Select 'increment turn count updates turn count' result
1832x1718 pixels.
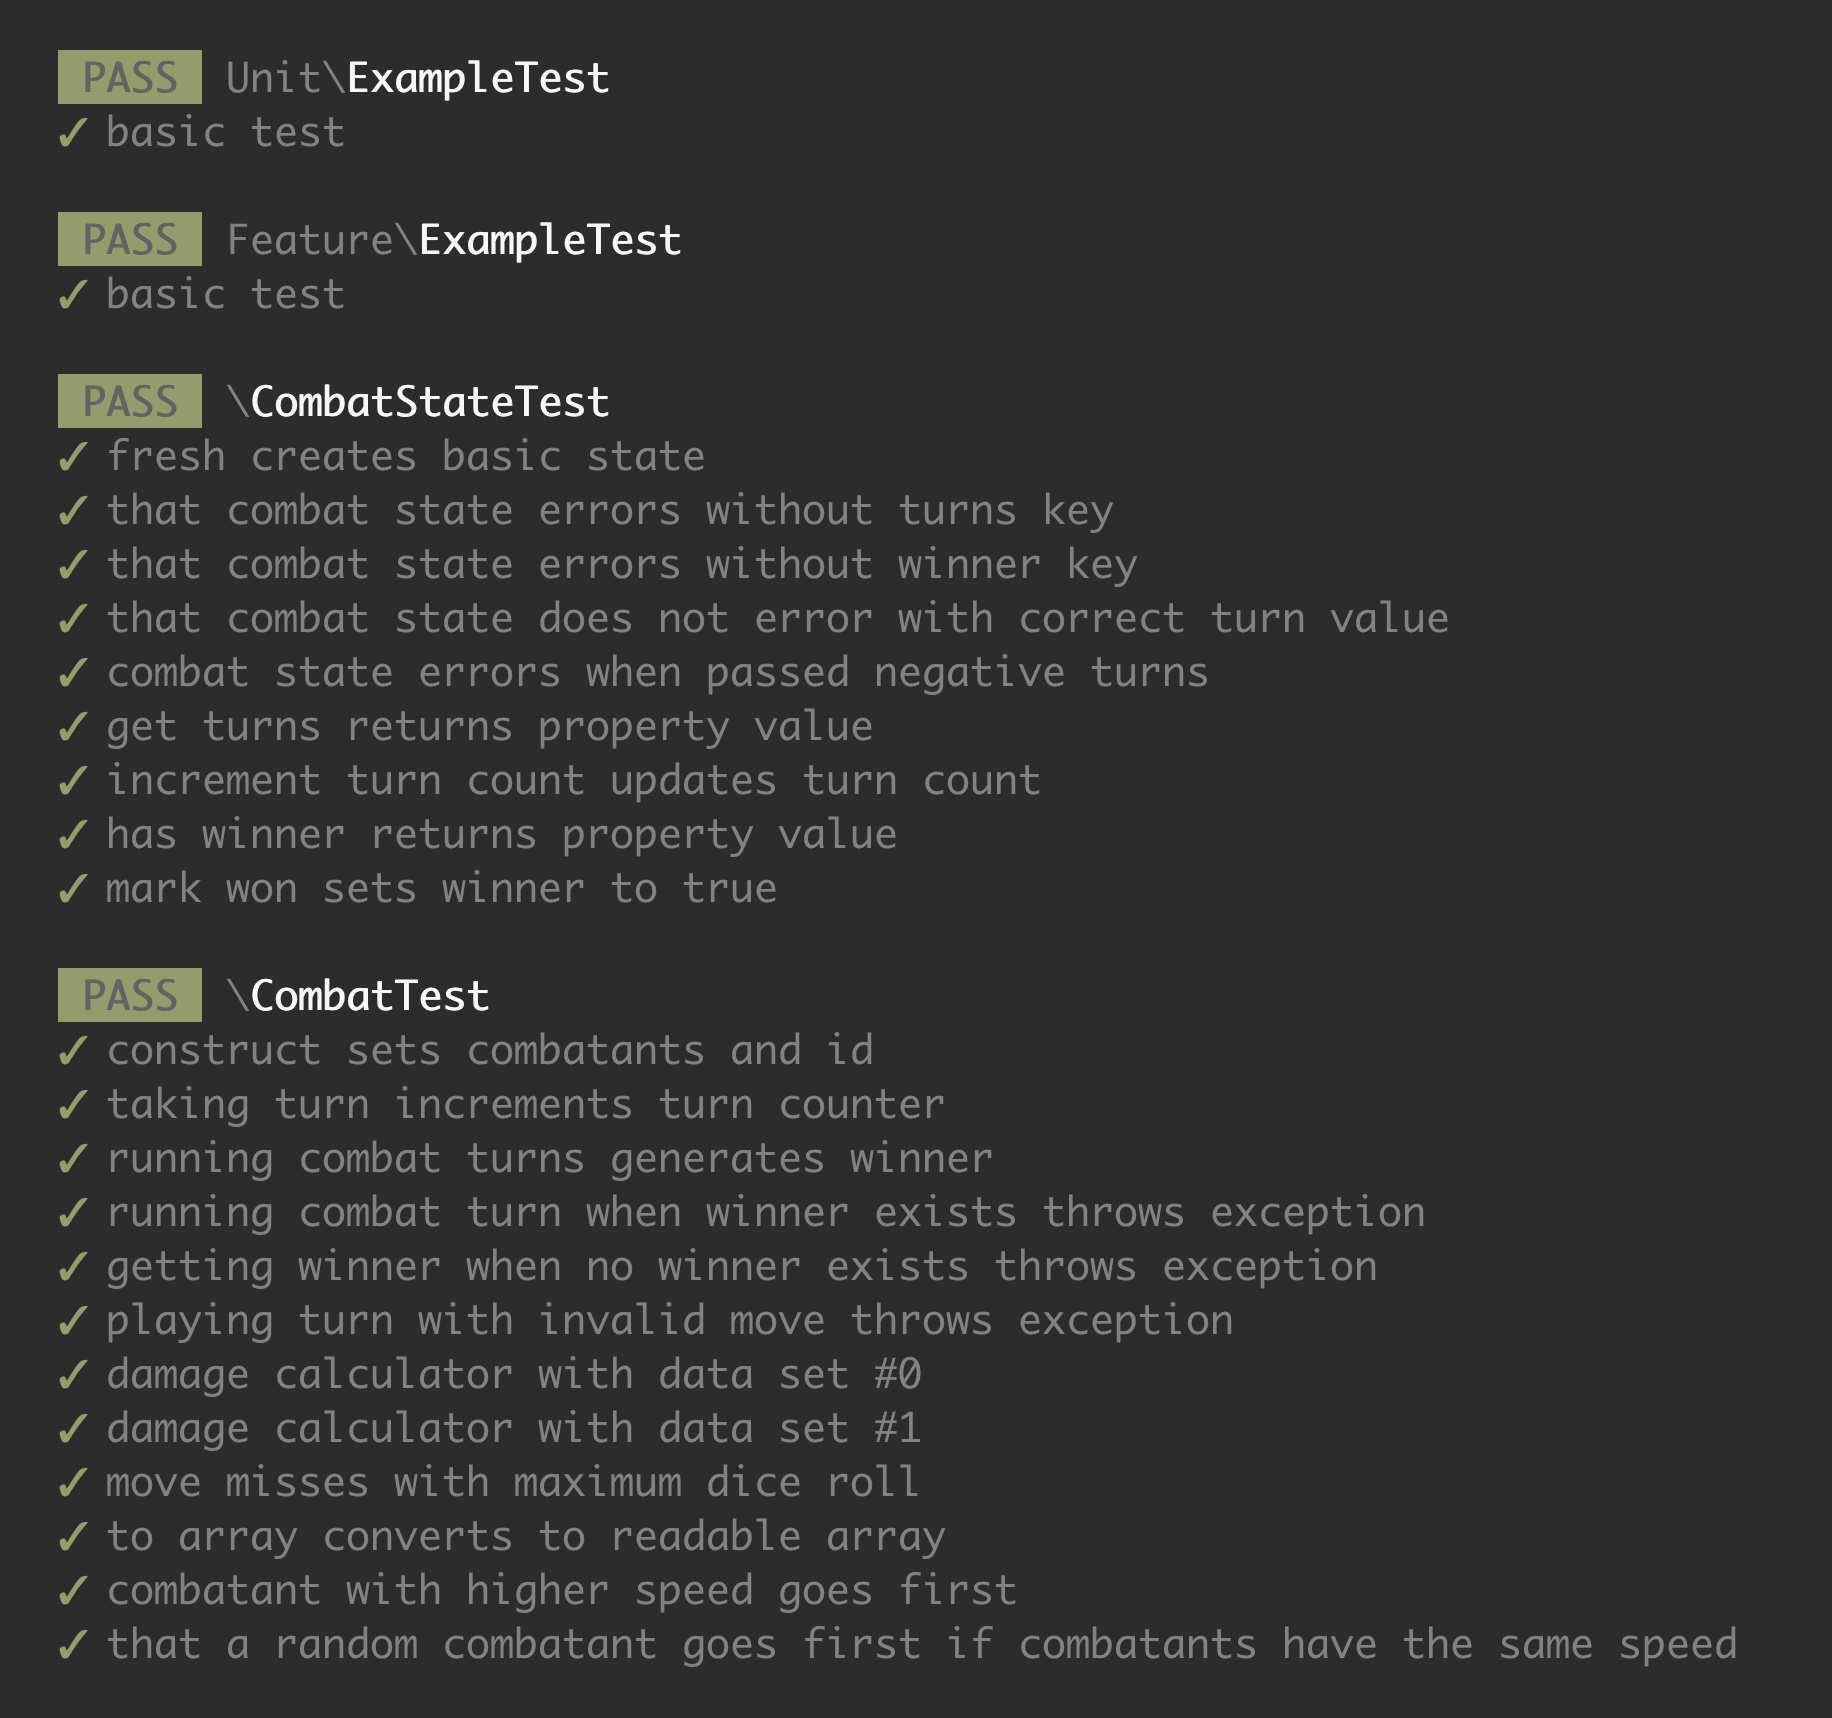(x=573, y=781)
